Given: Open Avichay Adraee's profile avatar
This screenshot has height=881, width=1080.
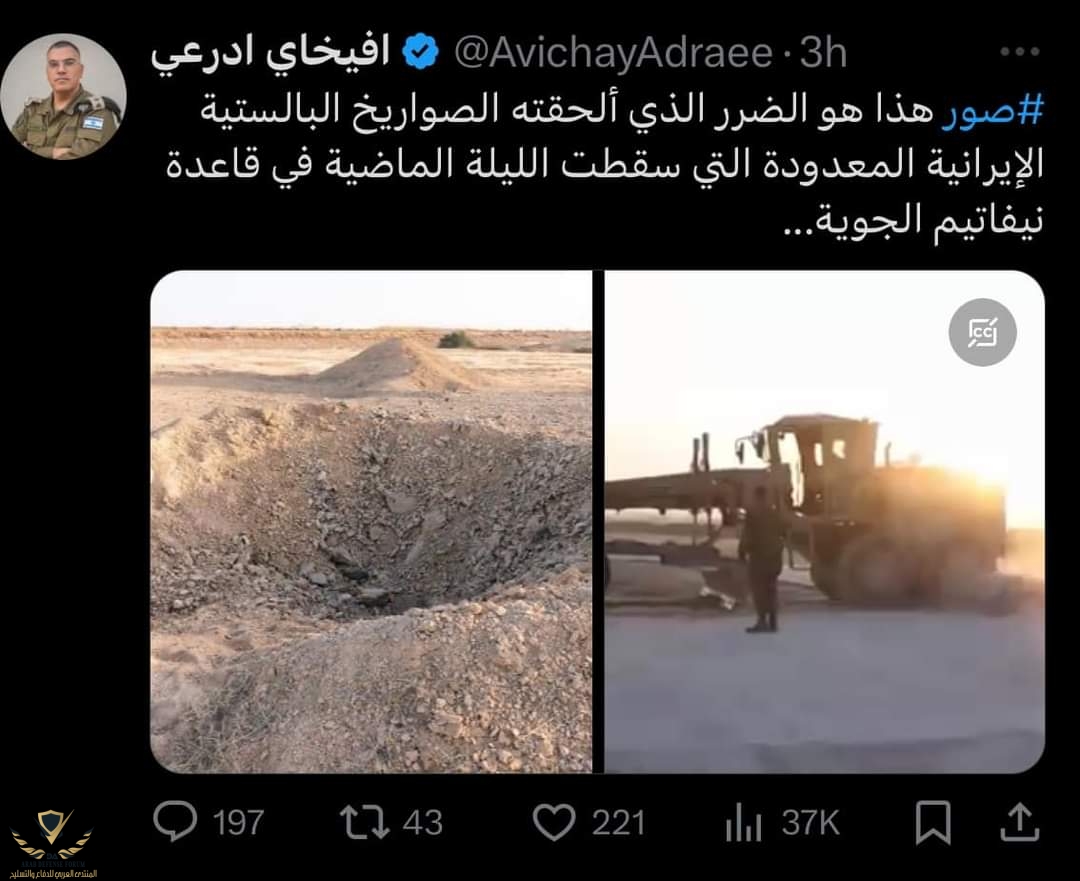Looking at the screenshot, I should (63, 96).
